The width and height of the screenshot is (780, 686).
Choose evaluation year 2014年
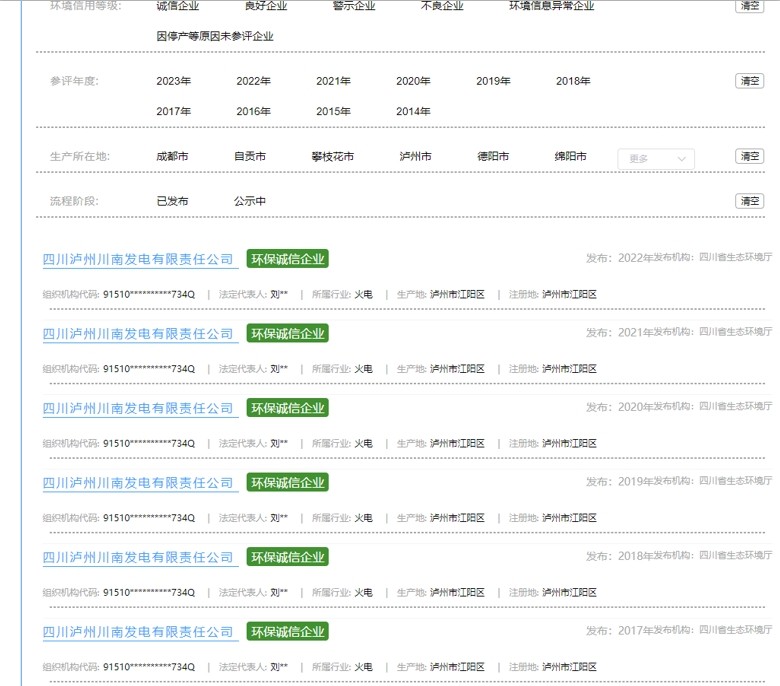pos(413,111)
